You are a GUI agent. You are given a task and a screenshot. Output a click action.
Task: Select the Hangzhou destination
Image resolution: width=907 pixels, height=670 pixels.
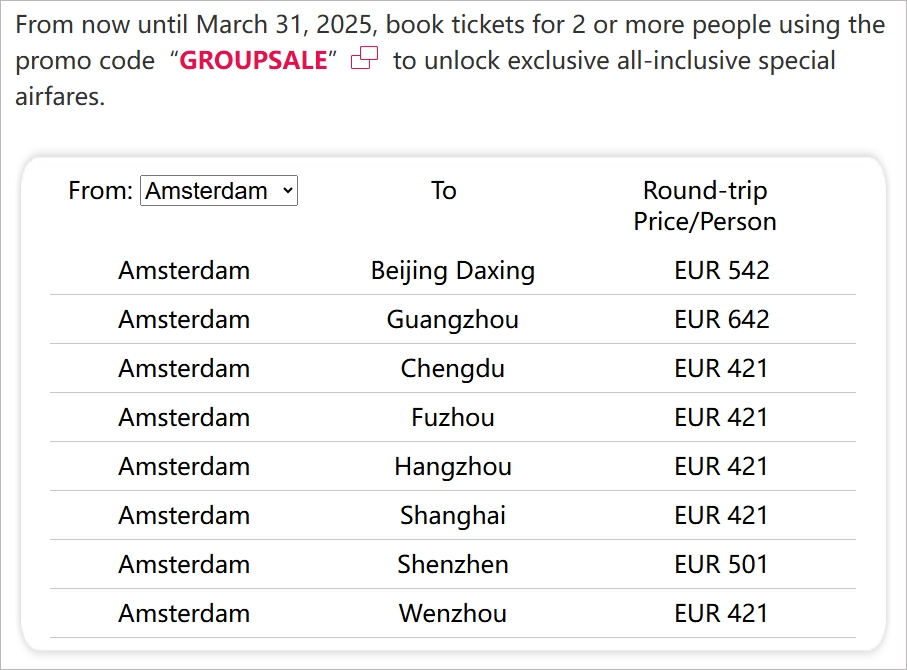[453, 466]
